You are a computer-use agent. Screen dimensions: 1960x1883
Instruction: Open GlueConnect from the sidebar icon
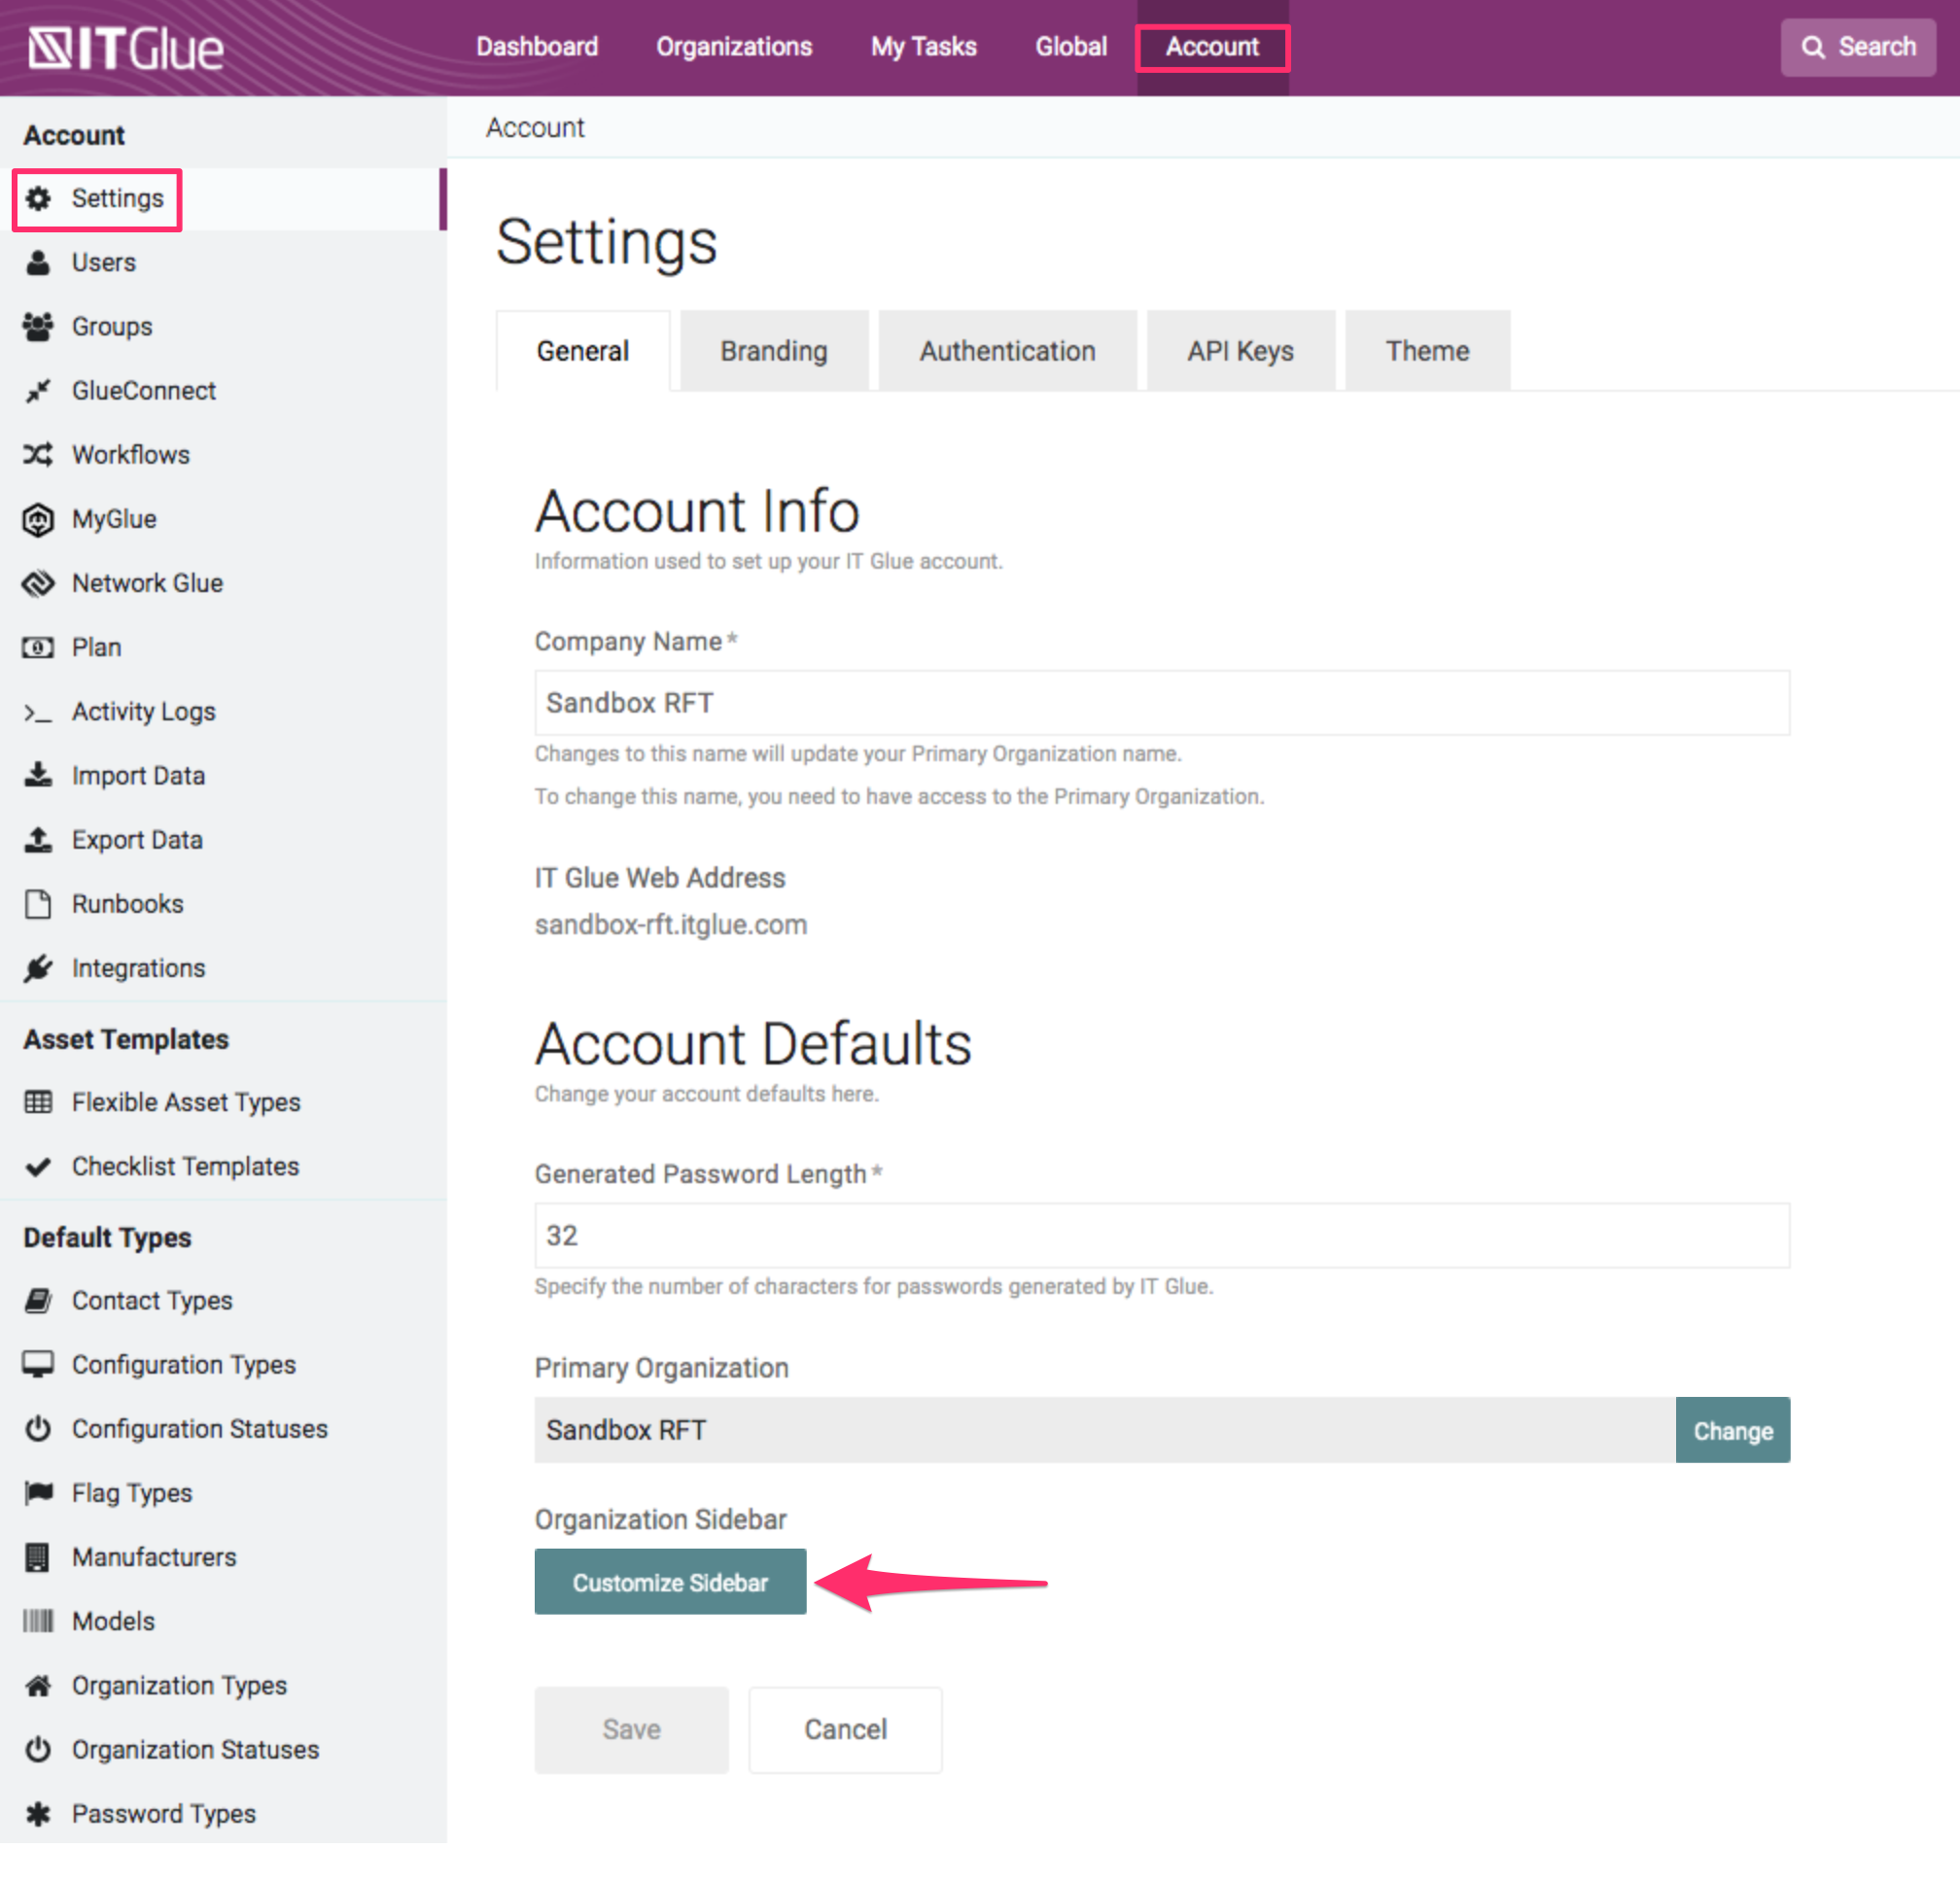pyautogui.click(x=38, y=390)
